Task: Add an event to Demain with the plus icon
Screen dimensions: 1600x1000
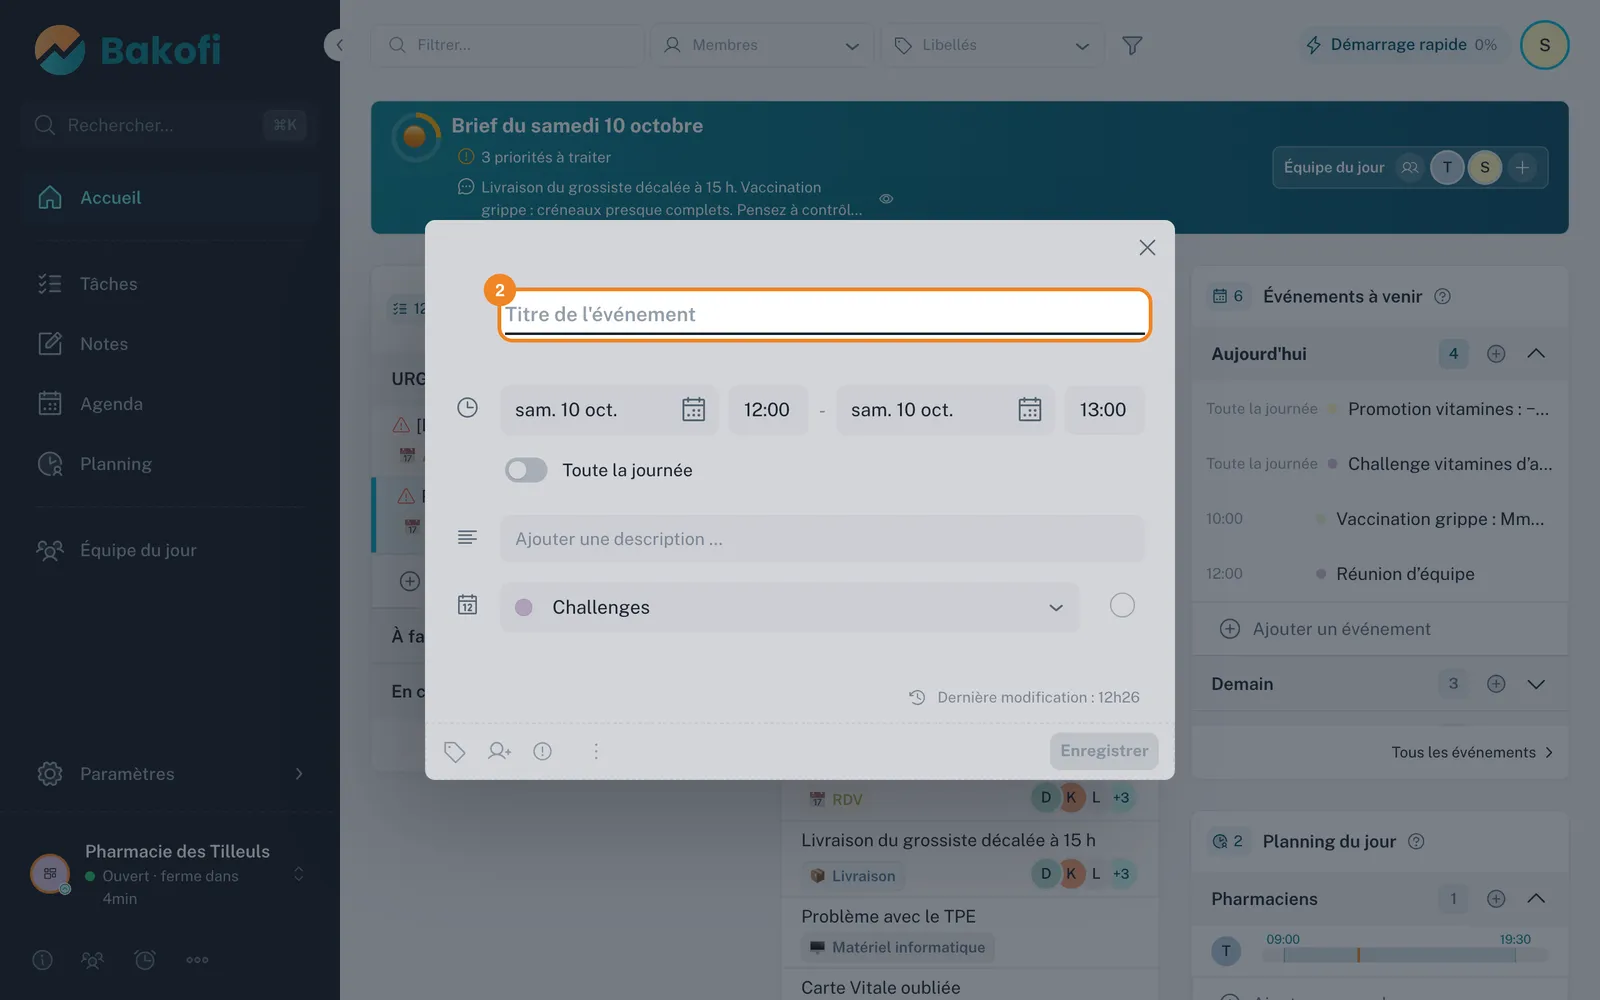Action: [x=1496, y=684]
